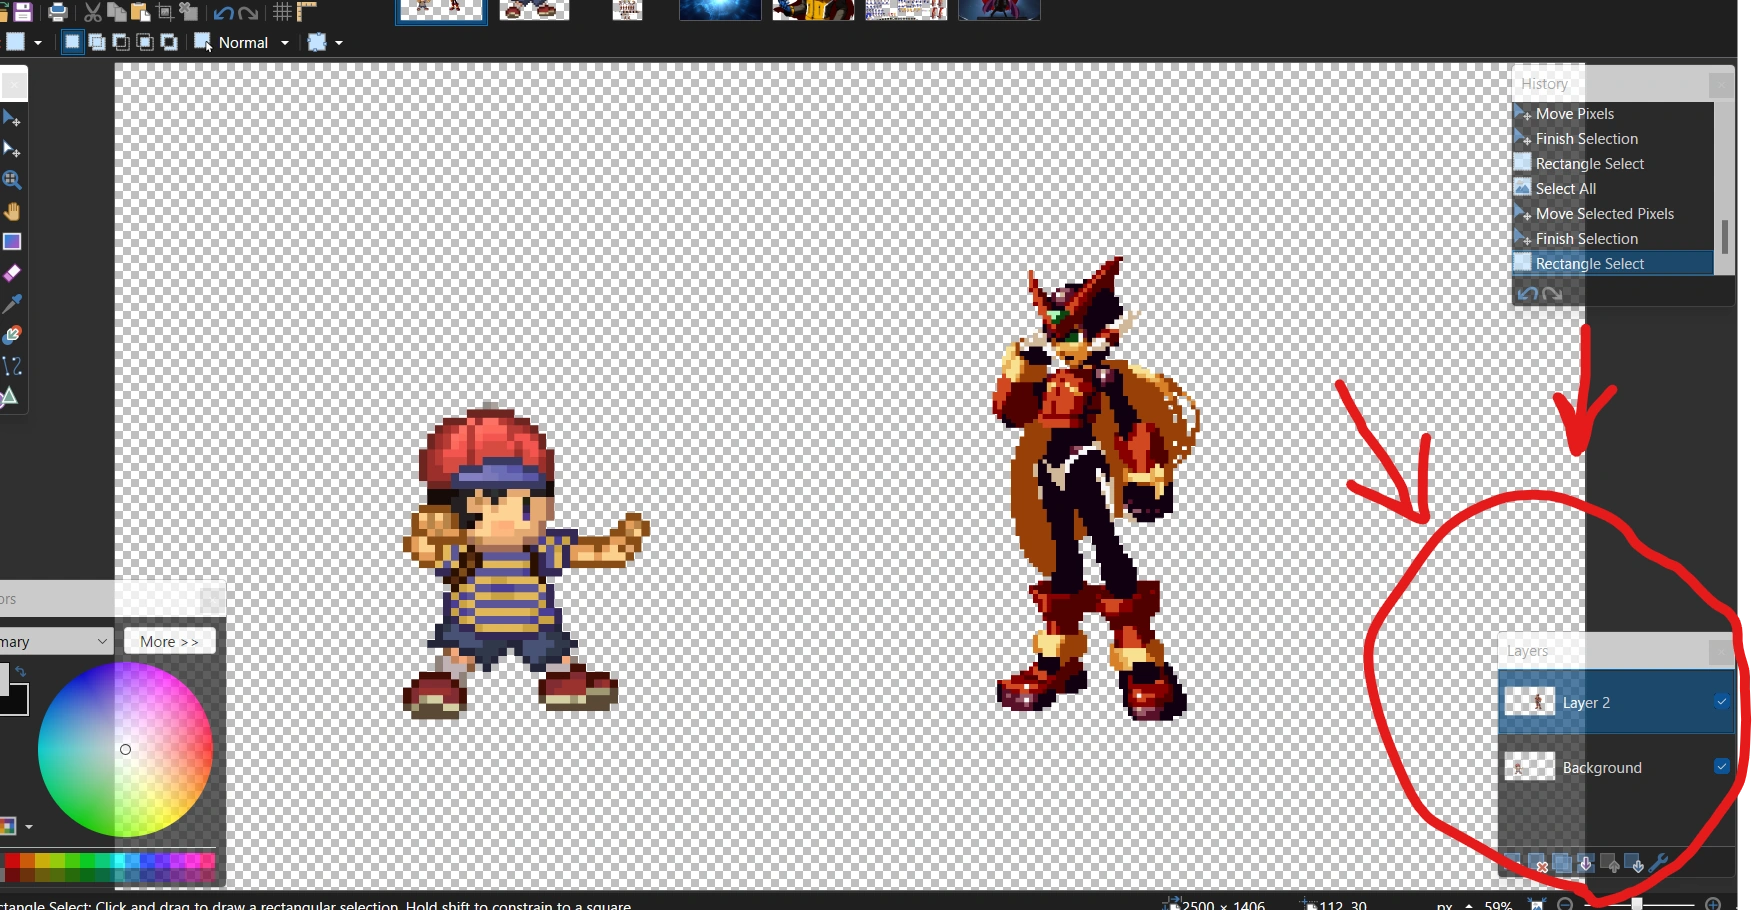This screenshot has width=1752, height=910.
Task: Click the Save icon in the toolbar
Action: [22, 12]
